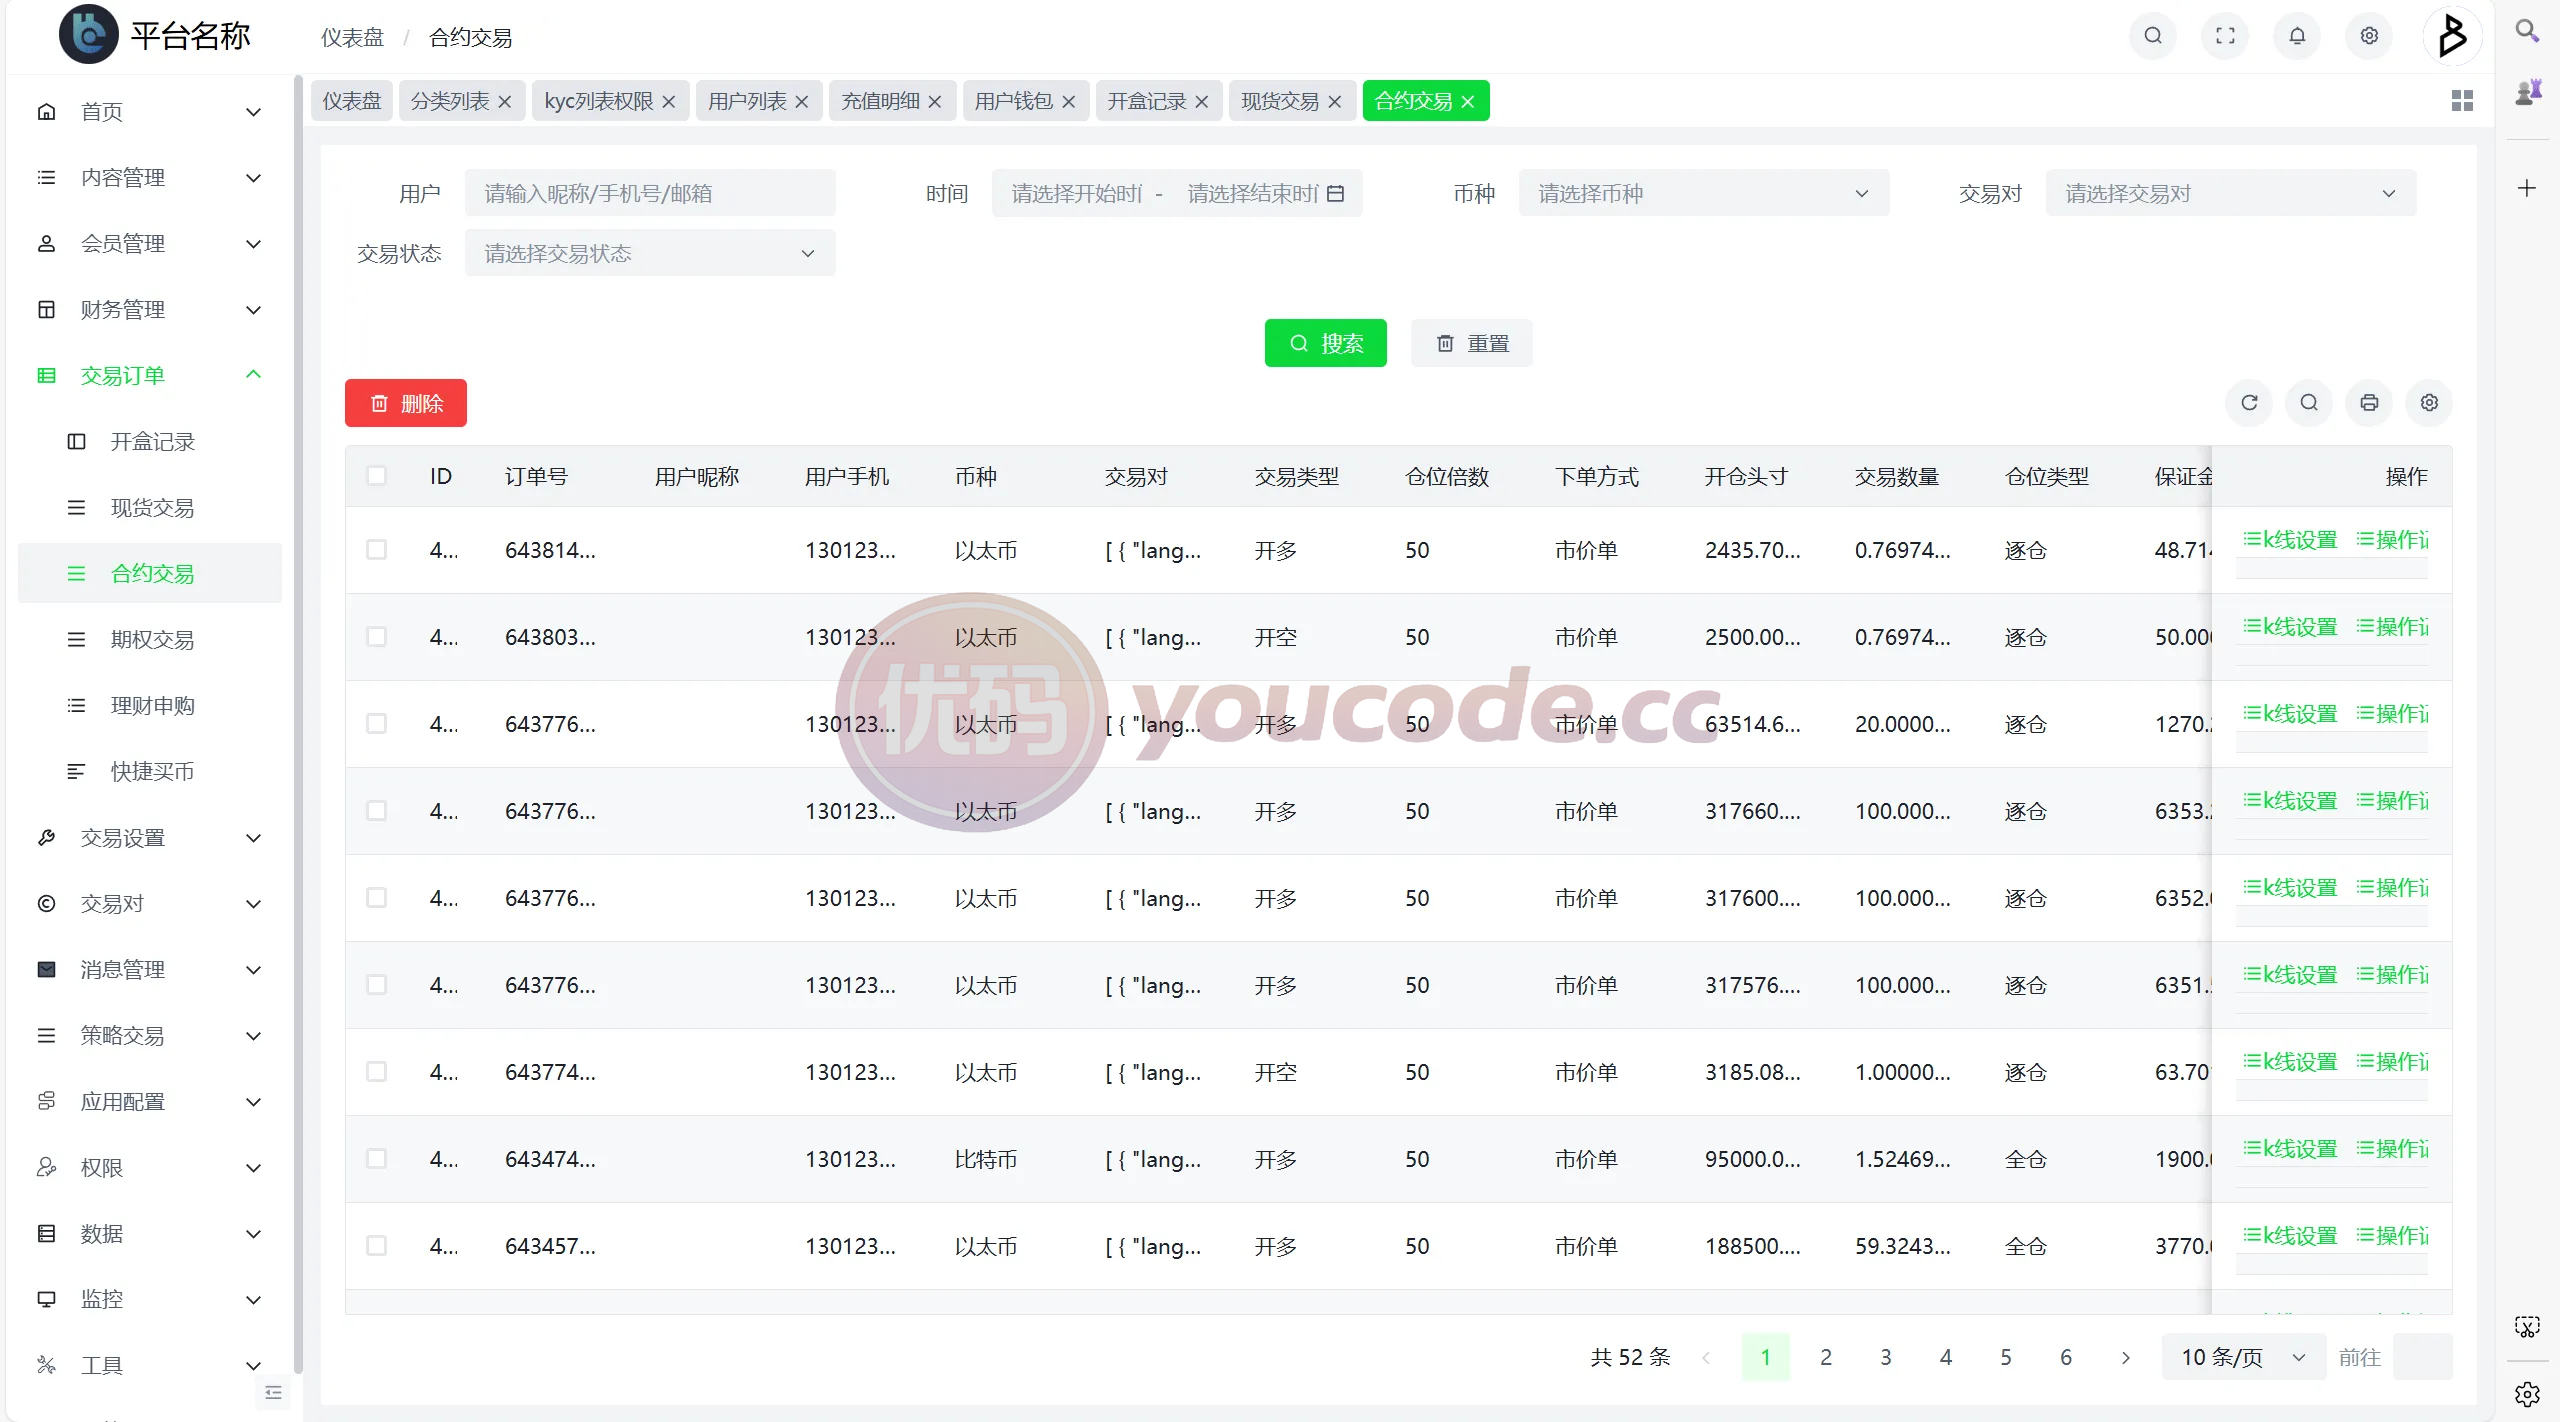Check the row with order 643803...
This screenshot has width=2560, height=1422.
pos(376,636)
